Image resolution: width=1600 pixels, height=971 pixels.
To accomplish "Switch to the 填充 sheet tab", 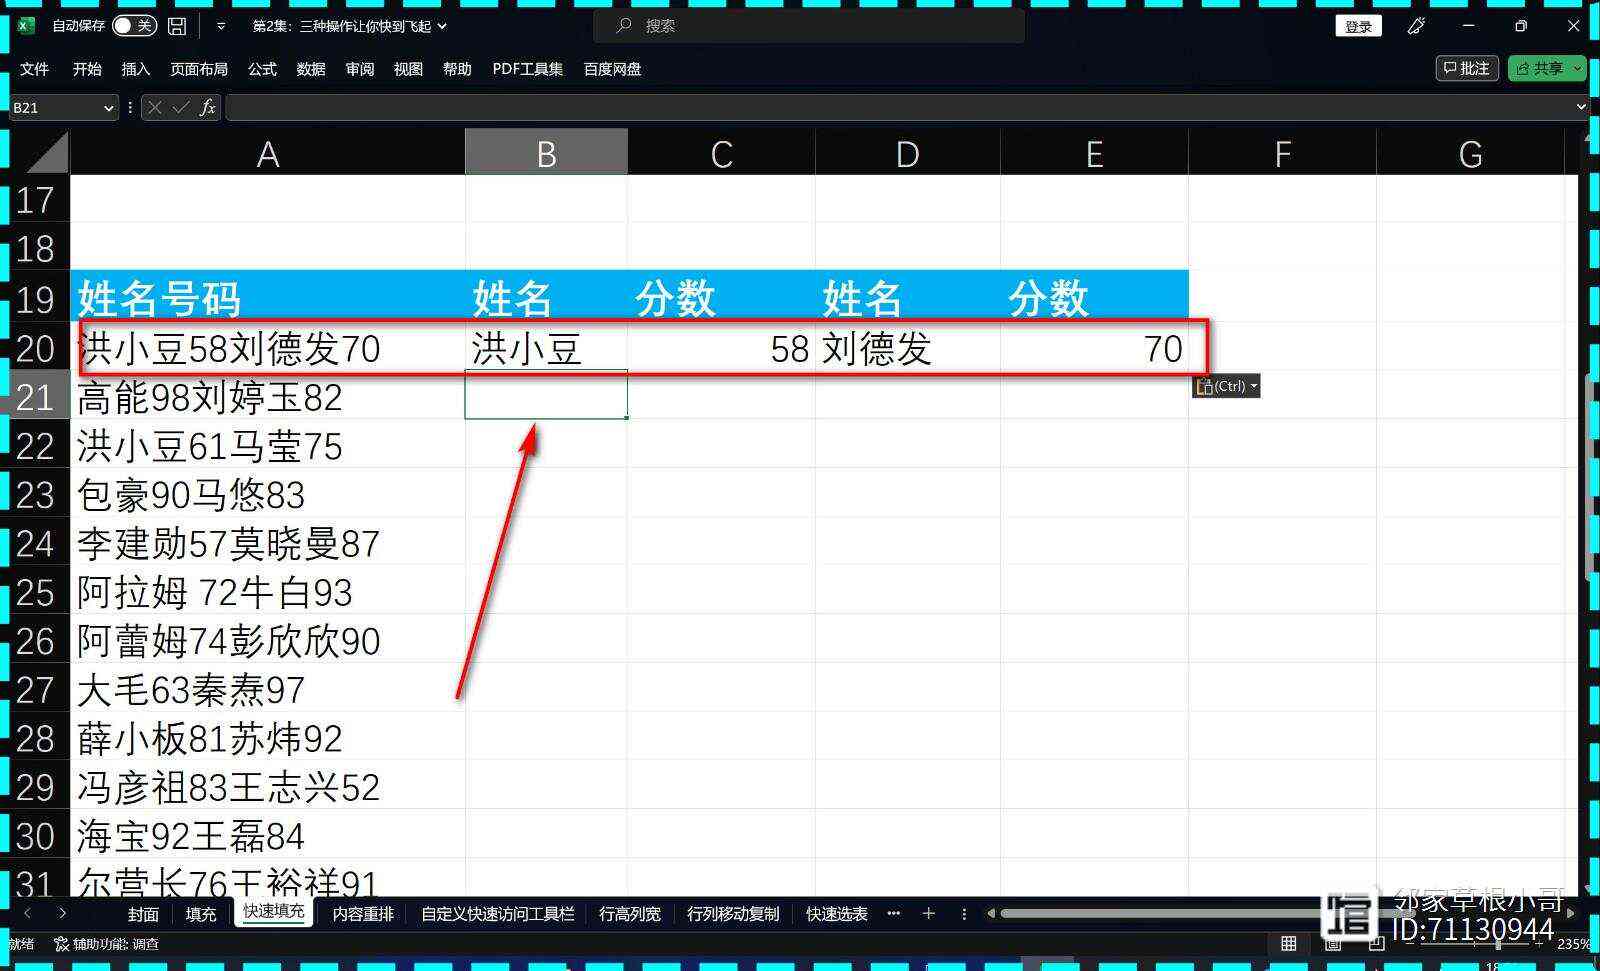I will click(x=201, y=913).
